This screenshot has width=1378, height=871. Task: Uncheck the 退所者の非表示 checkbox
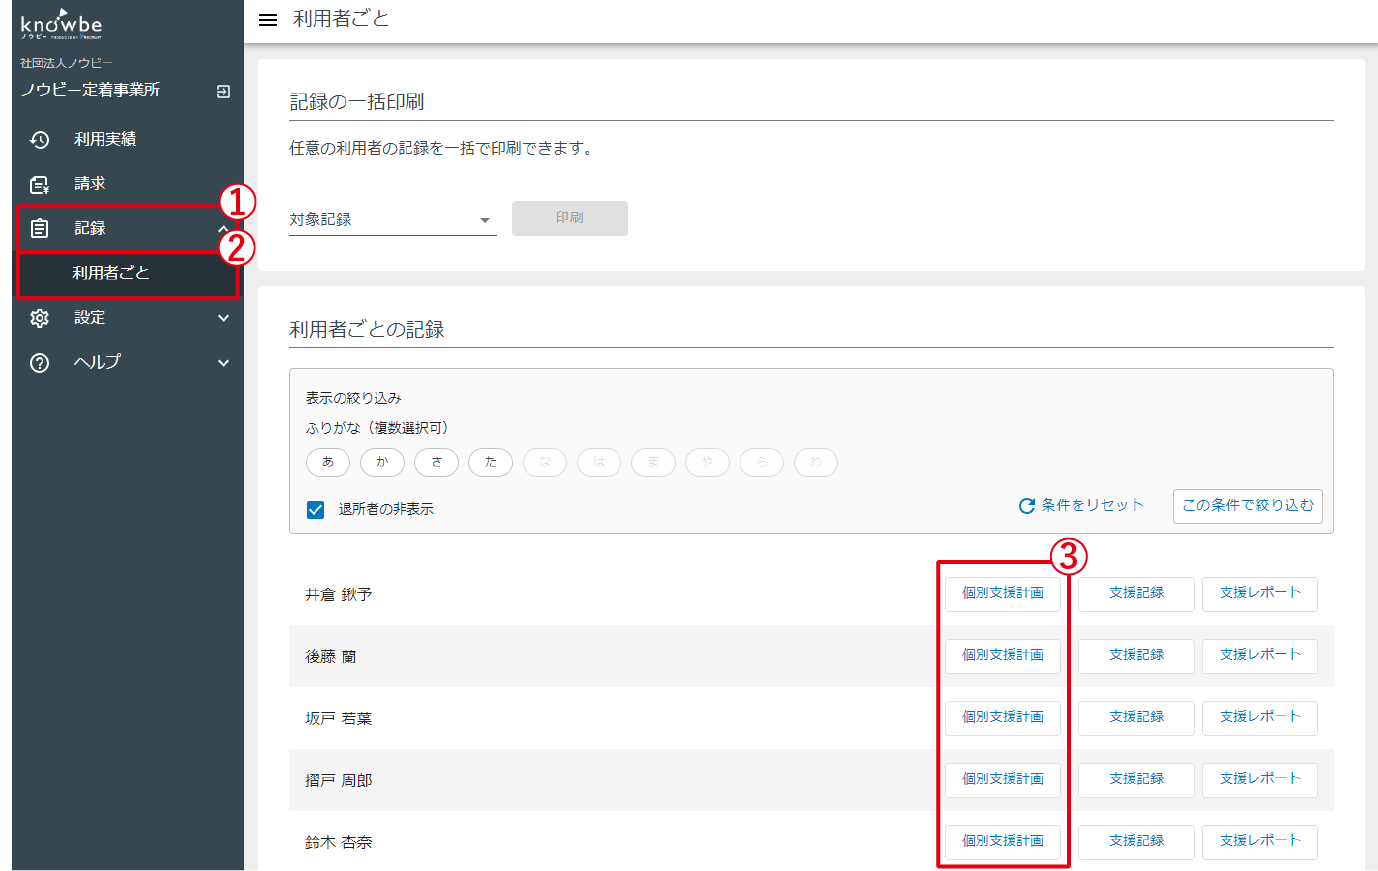tap(316, 510)
